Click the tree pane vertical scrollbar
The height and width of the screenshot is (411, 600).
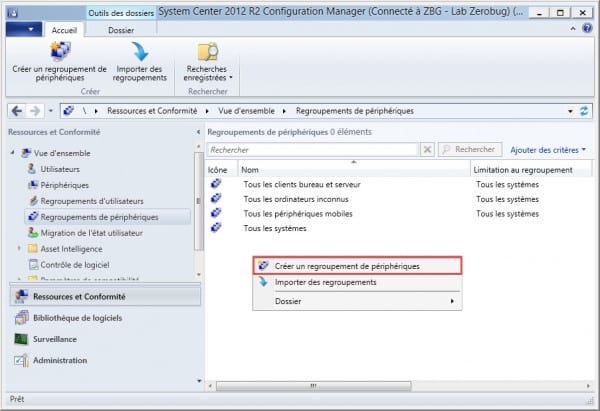pyautogui.click(x=198, y=201)
